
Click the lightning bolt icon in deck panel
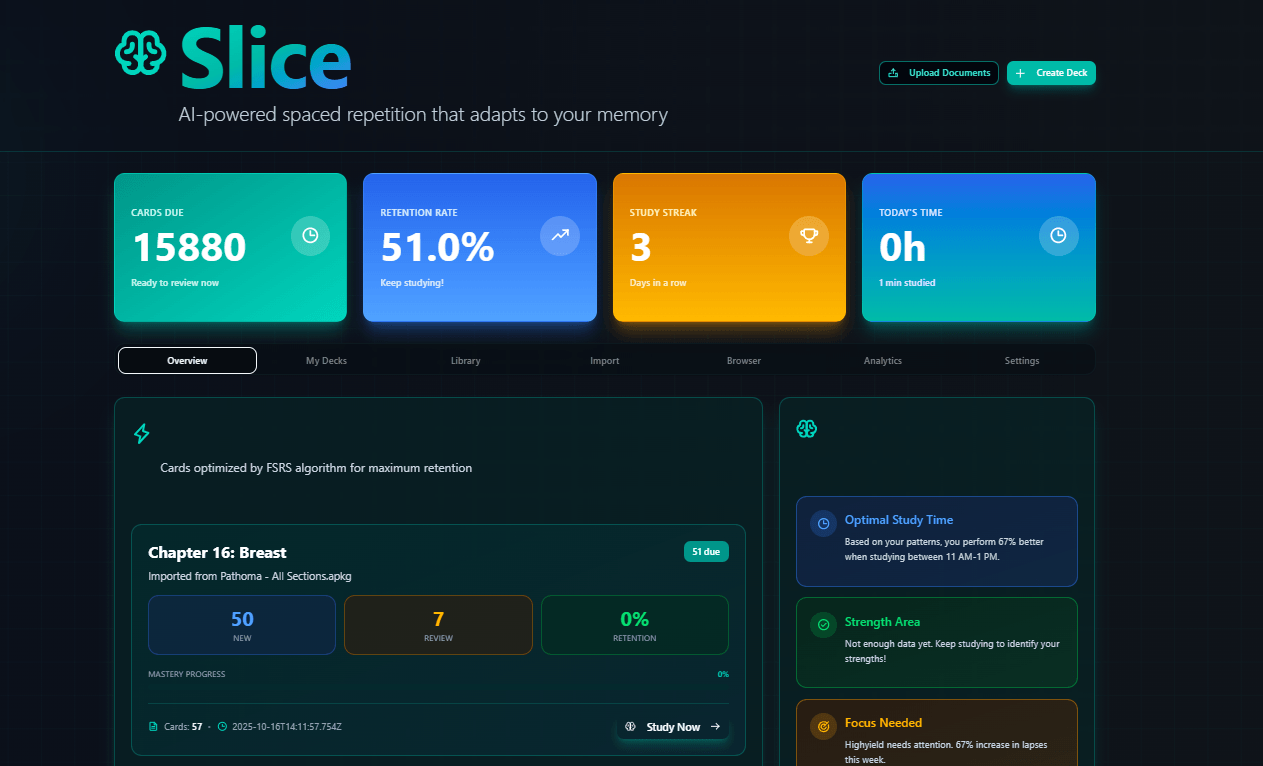[x=142, y=433]
